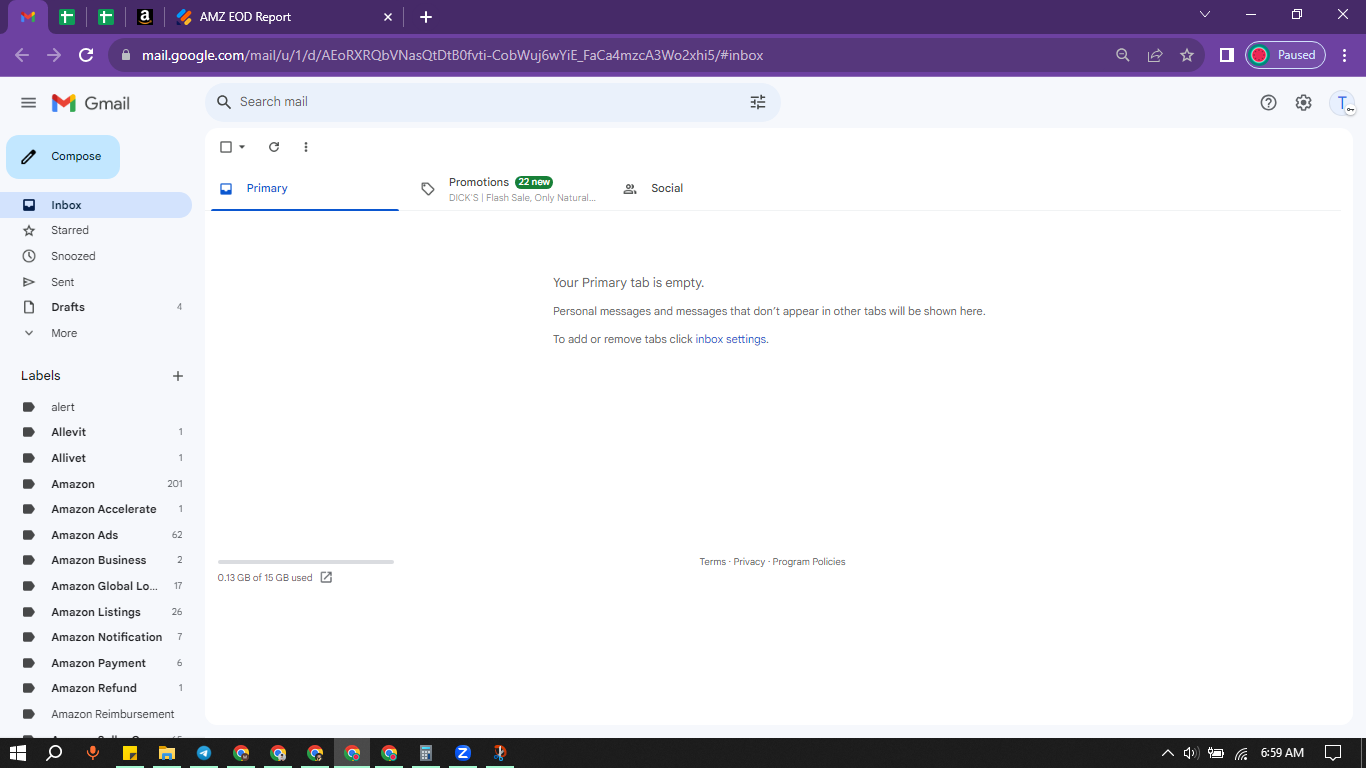Bookmark this tab with the star

coord(1187,55)
